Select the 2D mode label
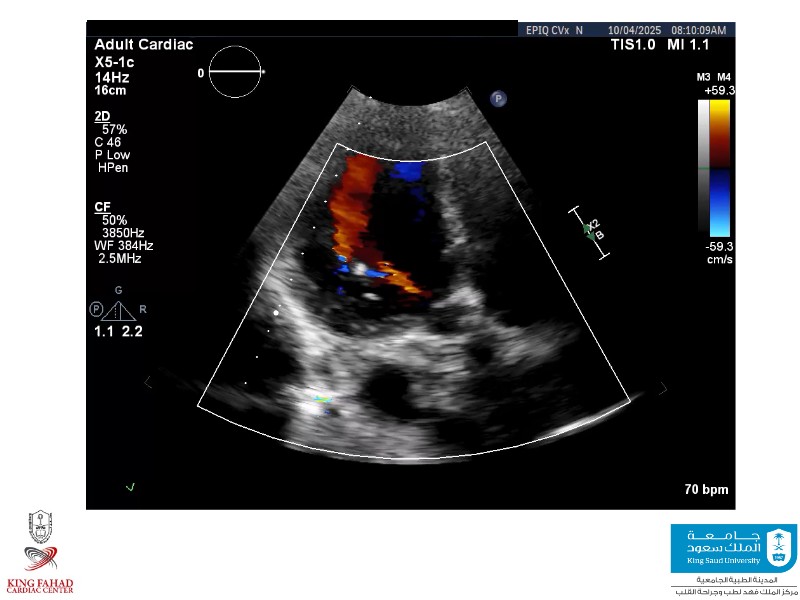Screen dimensions: 800x600 pos(103,116)
